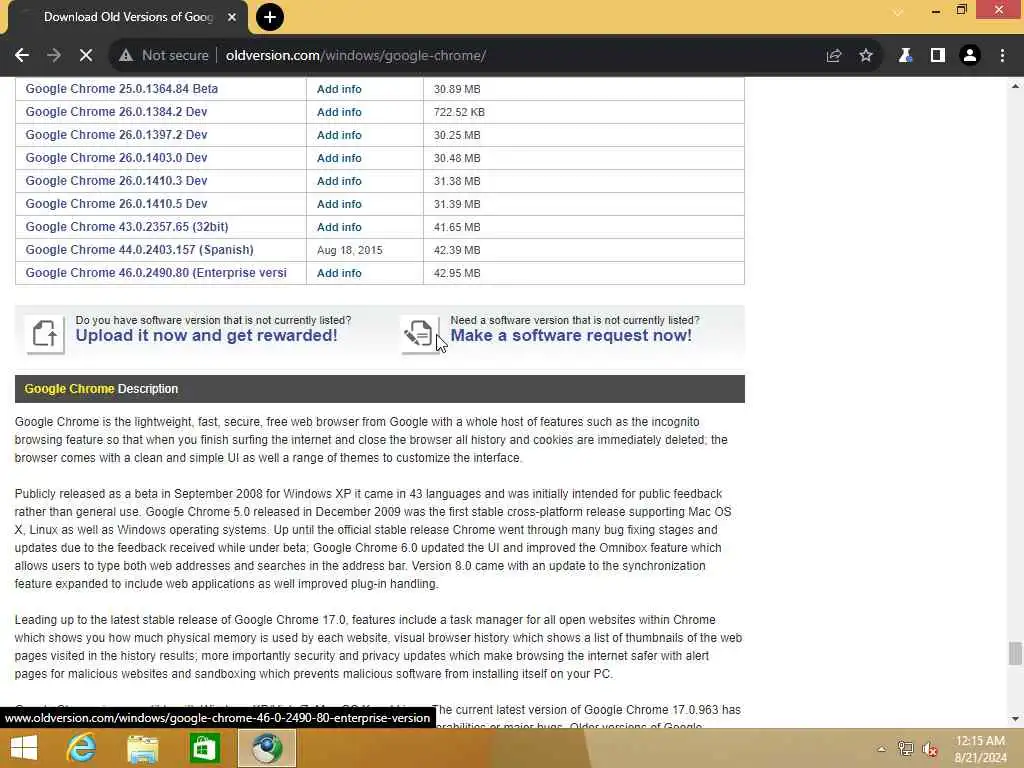Open Google Chrome 44.0.2403.157 (Spanish) link
The image size is (1024, 768).
click(139, 249)
